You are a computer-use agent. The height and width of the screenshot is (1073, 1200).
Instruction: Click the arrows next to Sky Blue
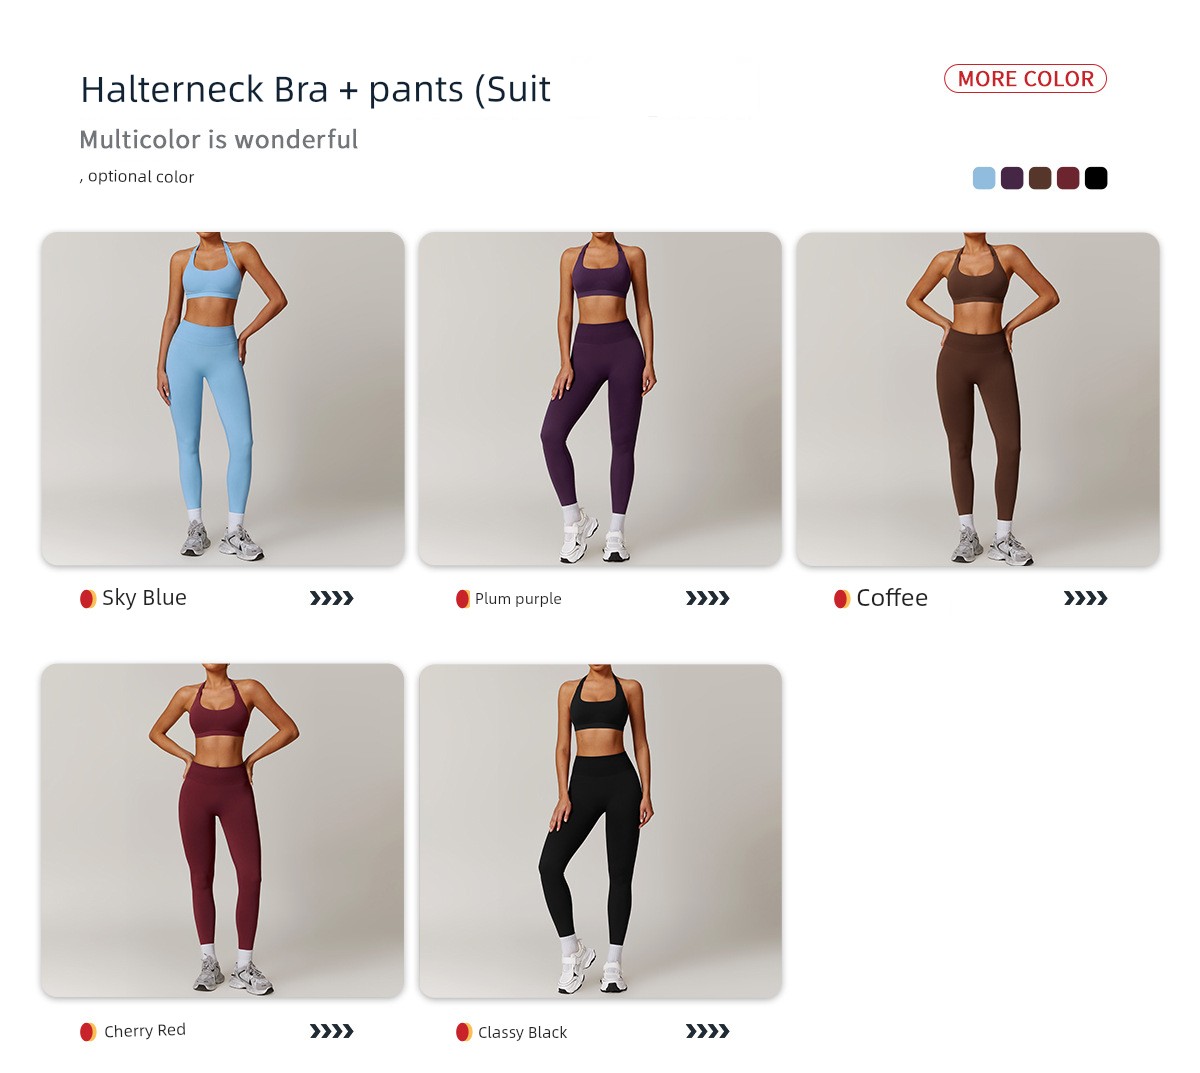[332, 598]
